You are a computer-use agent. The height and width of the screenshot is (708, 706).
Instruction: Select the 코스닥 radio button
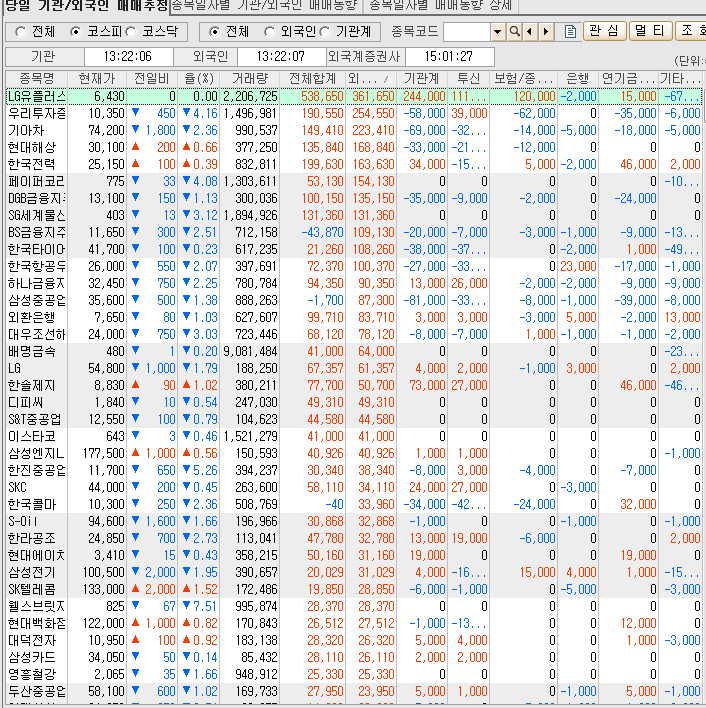click(130, 32)
